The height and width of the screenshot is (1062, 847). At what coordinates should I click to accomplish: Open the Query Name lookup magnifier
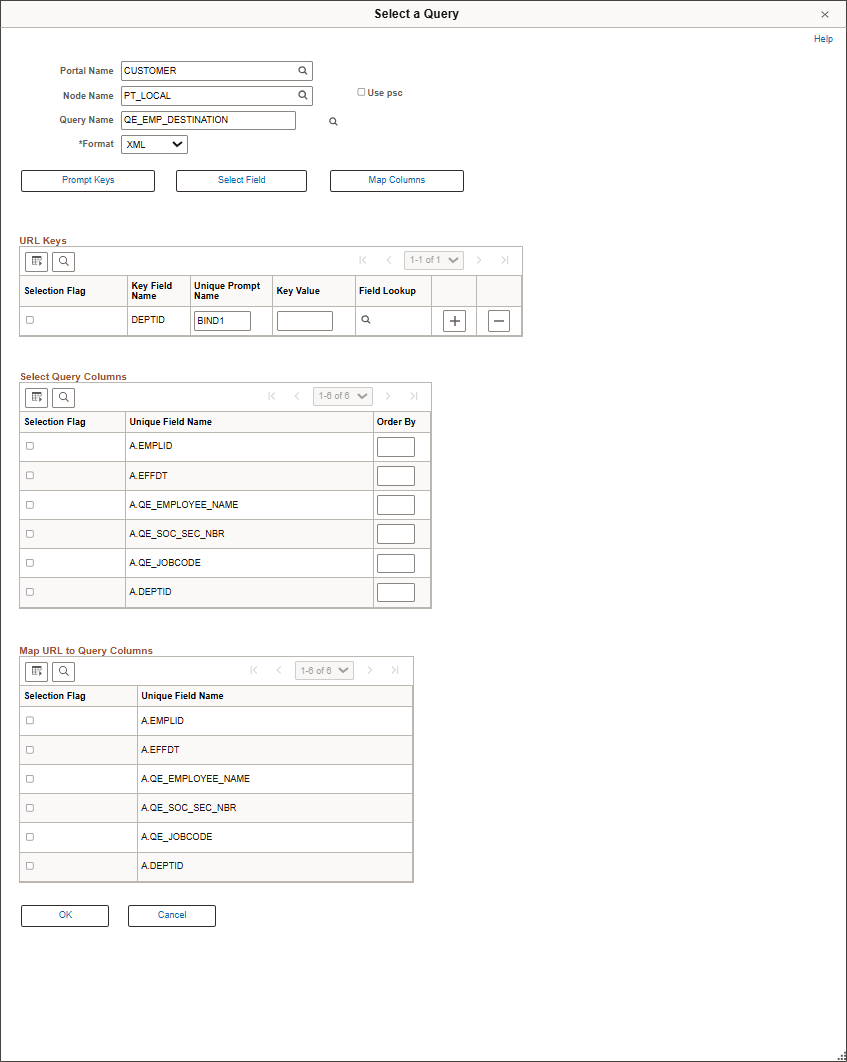tap(333, 120)
